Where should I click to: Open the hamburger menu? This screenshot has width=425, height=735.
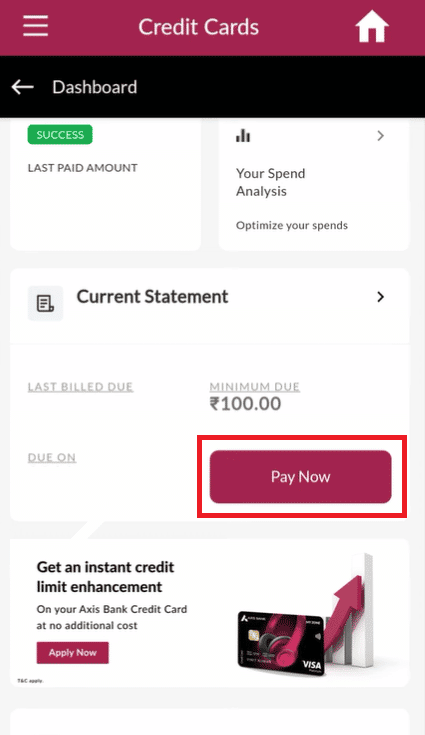36,25
